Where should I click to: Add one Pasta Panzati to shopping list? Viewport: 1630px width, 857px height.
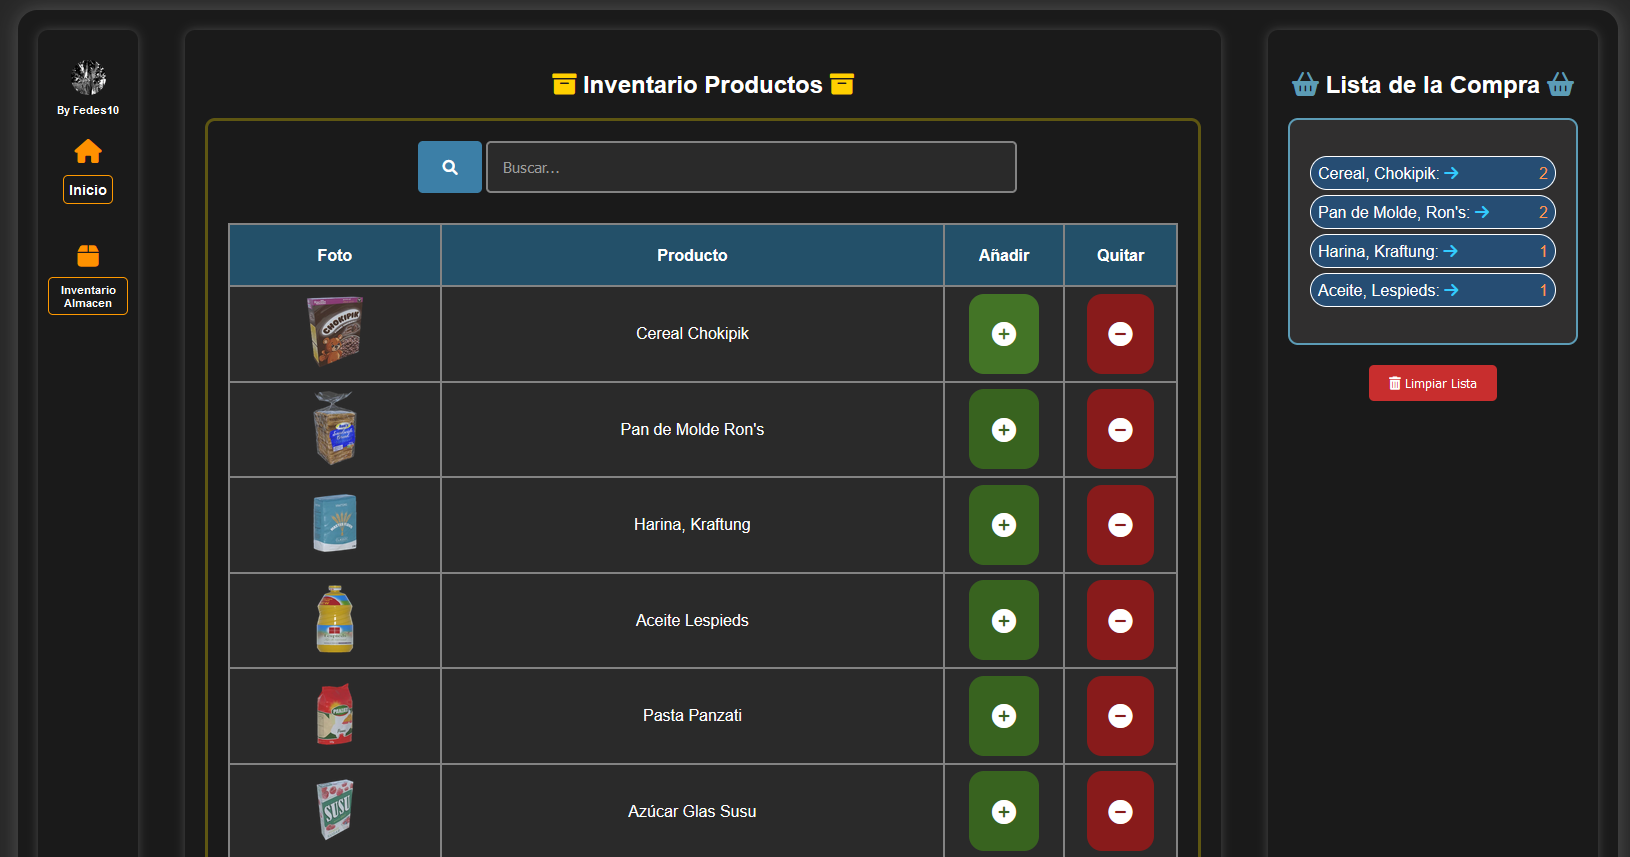click(1004, 716)
